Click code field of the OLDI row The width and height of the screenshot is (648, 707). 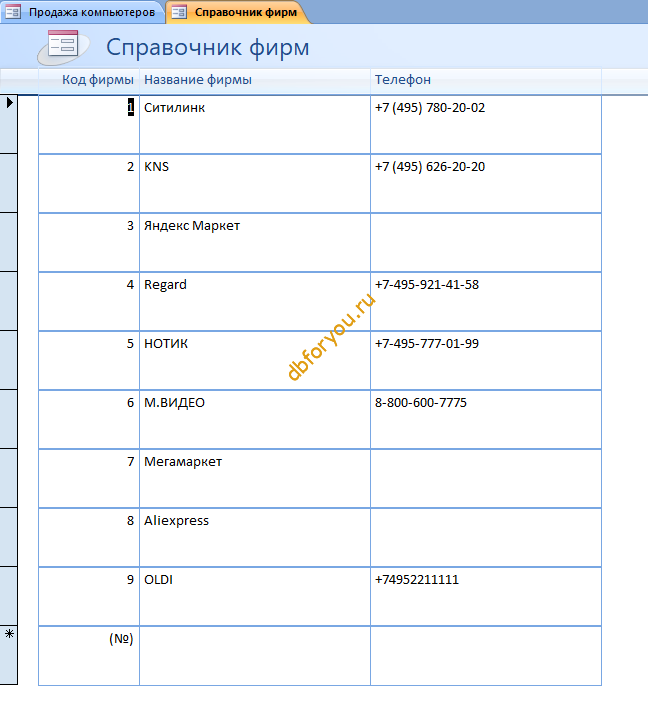pyautogui.click(x=89, y=597)
